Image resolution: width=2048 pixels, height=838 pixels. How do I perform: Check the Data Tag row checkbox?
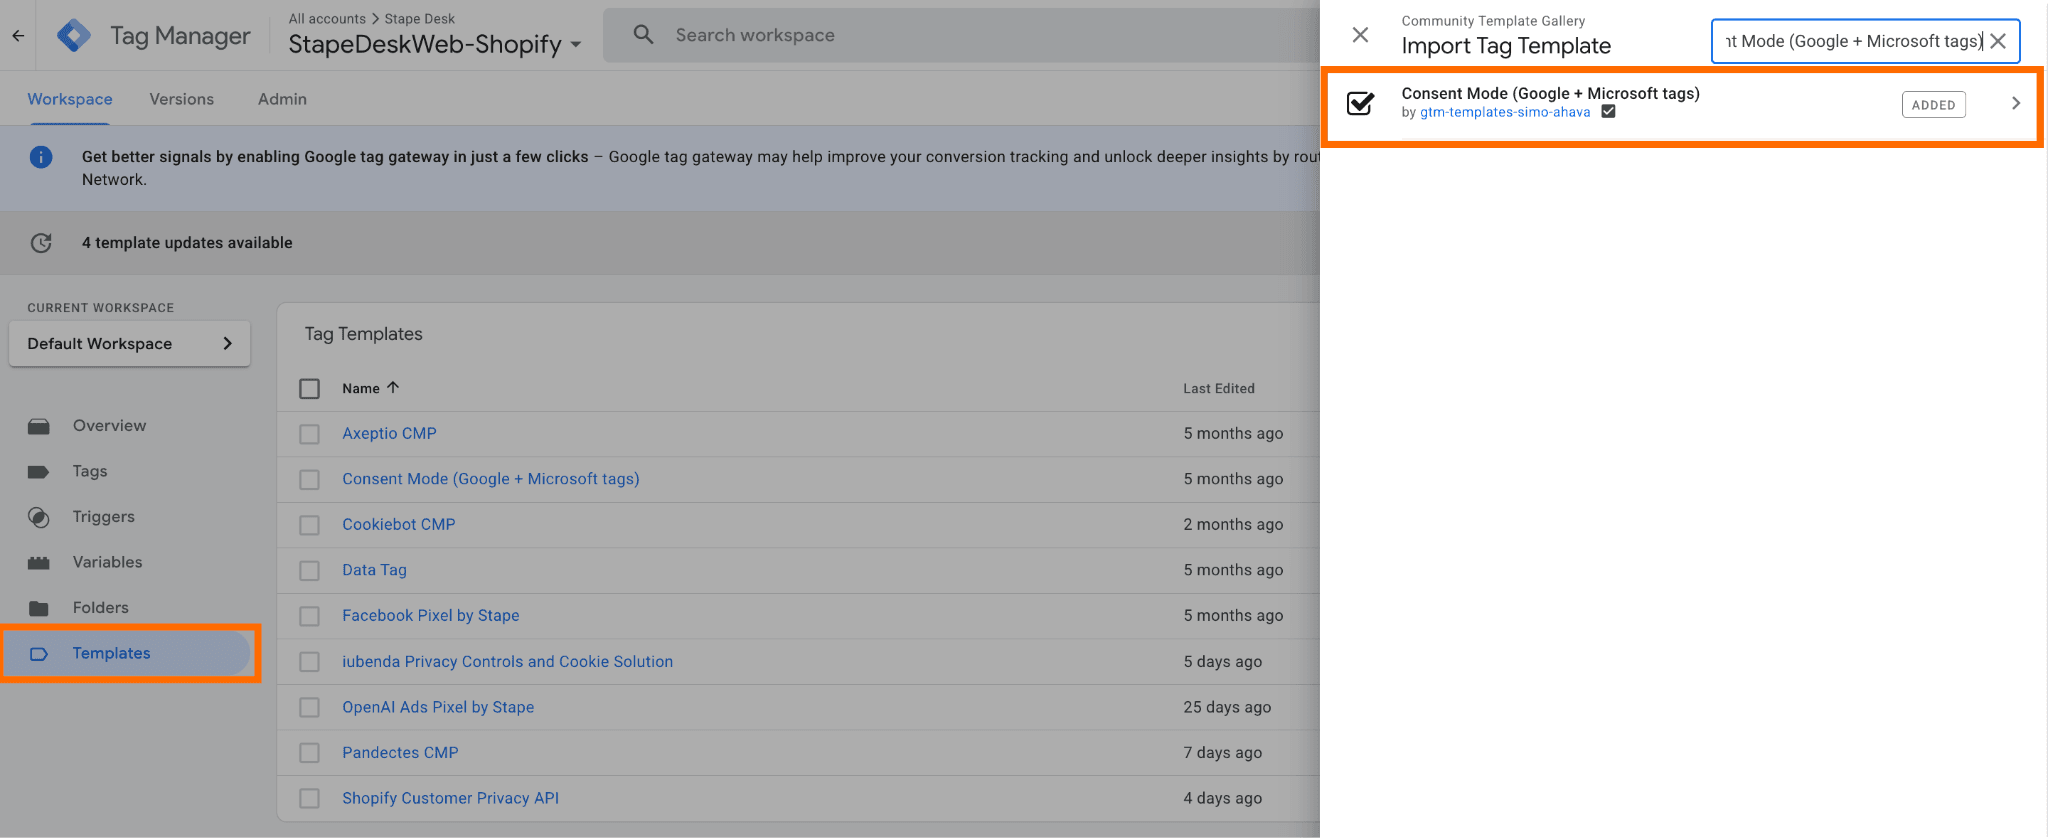pos(310,571)
